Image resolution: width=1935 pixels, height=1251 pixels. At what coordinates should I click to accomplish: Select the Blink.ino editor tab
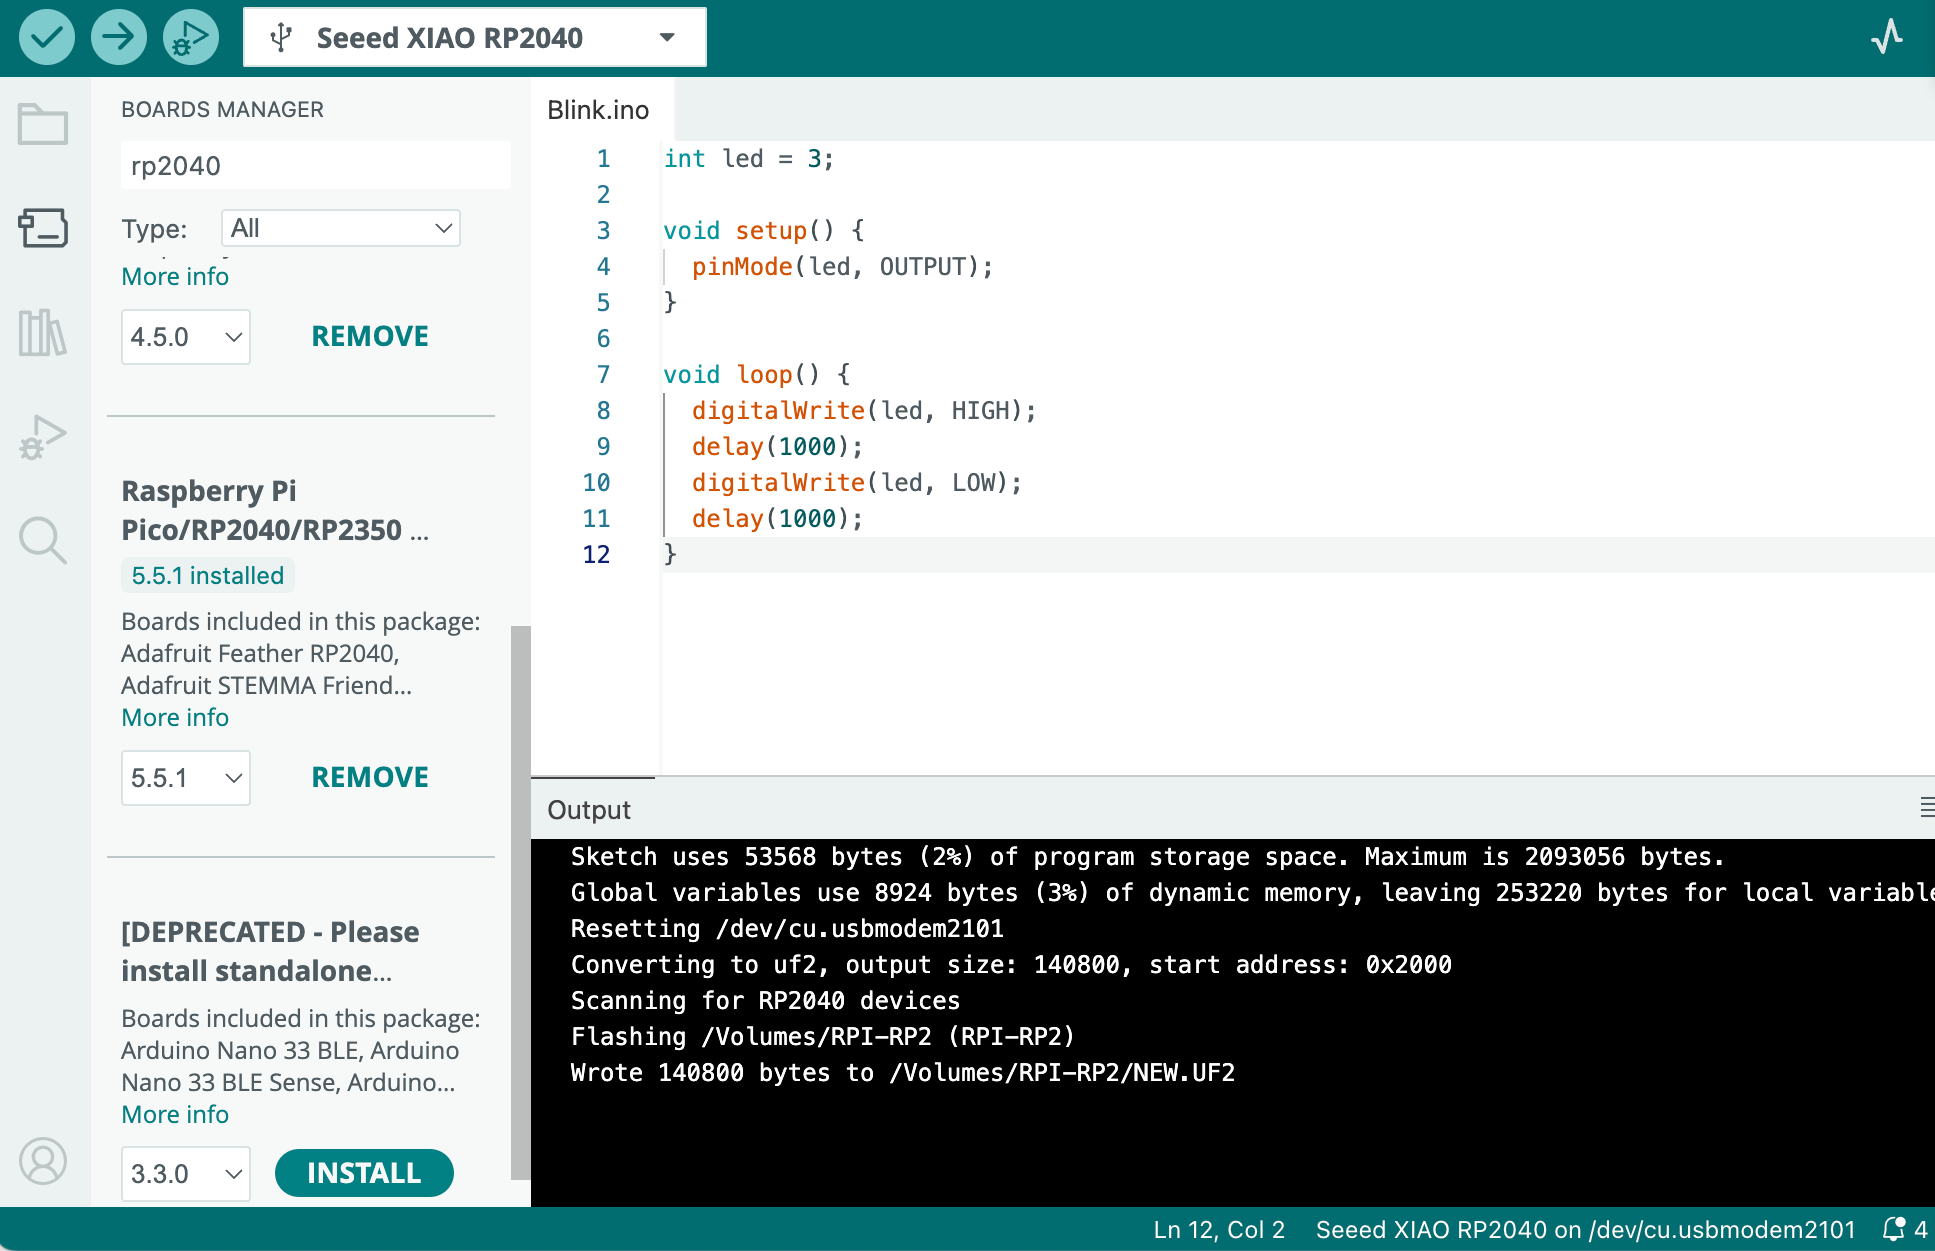tap(598, 110)
